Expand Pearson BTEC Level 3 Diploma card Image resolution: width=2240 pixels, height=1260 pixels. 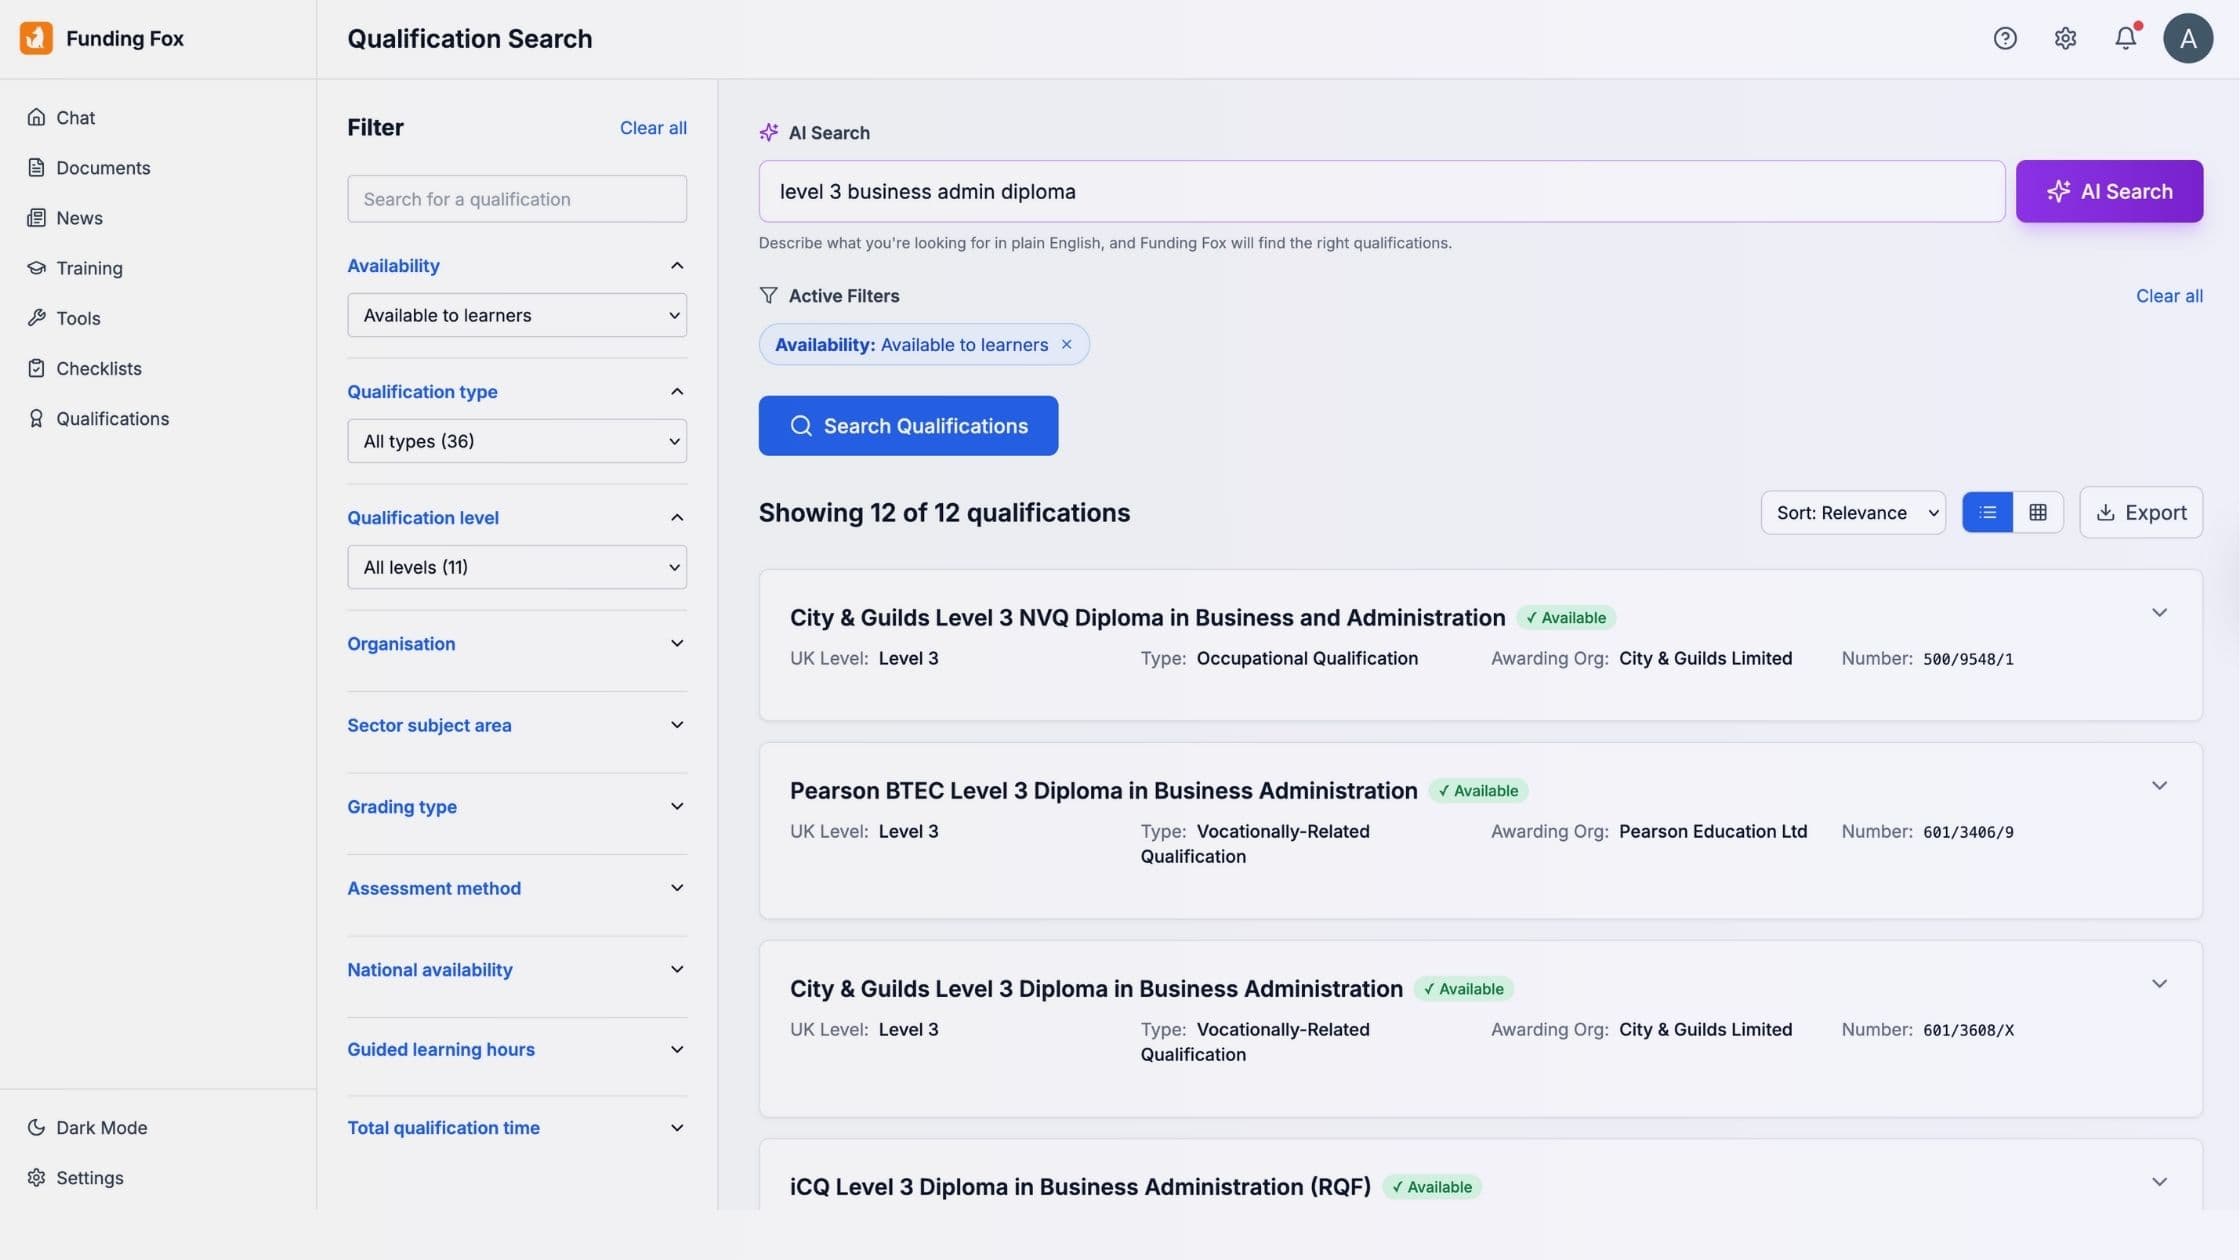2159,785
